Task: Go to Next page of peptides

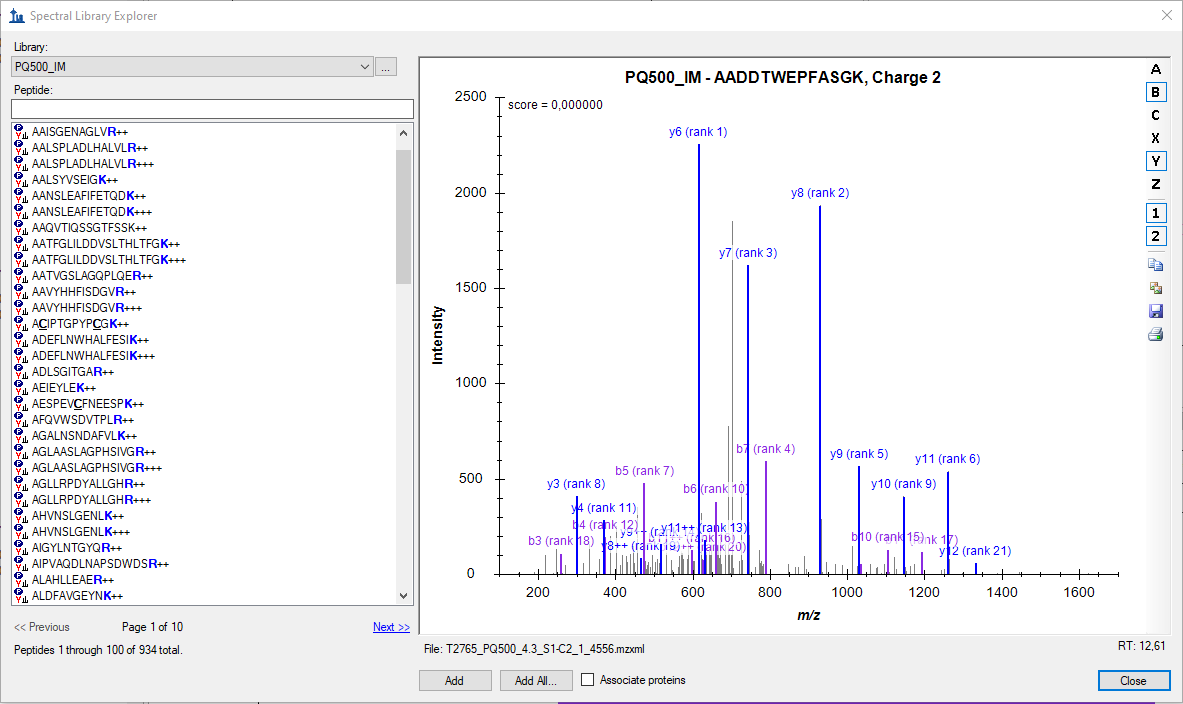Action: coord(391,627)
